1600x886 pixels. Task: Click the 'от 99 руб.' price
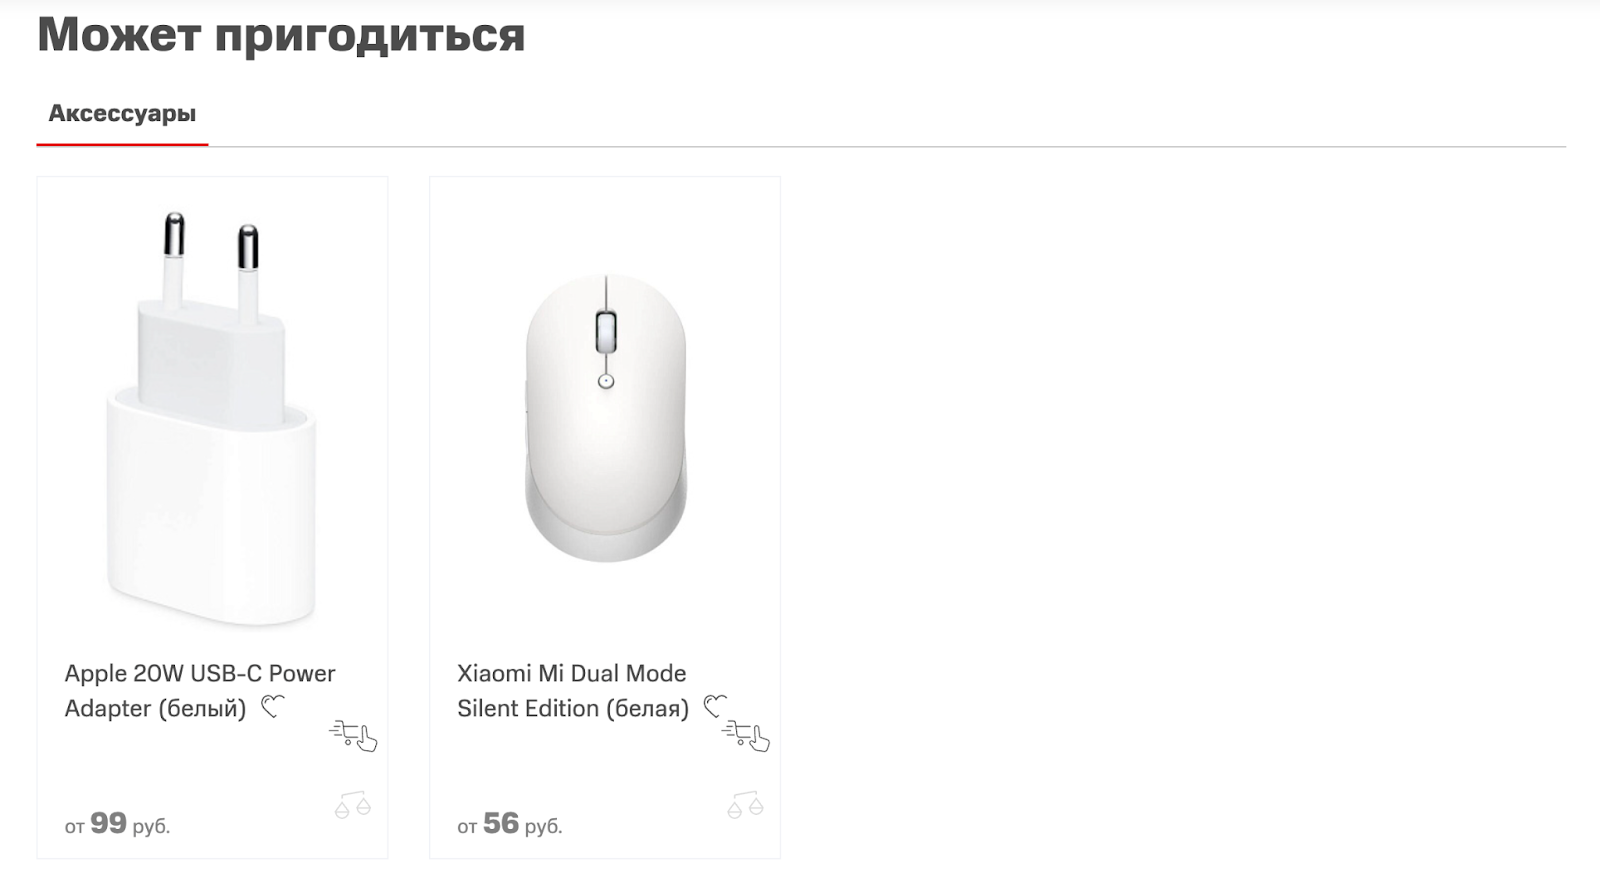117,824
